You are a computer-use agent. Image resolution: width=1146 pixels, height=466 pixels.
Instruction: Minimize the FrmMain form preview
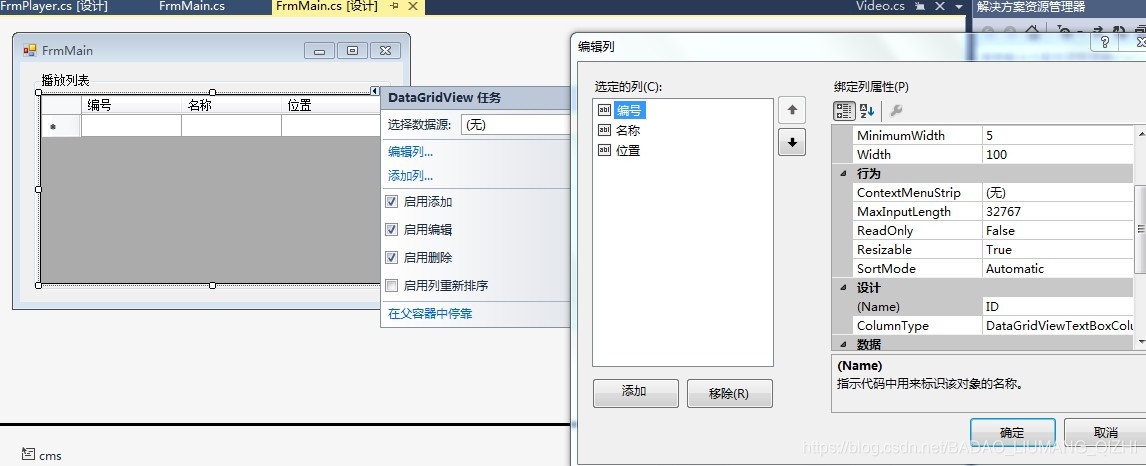point(319,50)
